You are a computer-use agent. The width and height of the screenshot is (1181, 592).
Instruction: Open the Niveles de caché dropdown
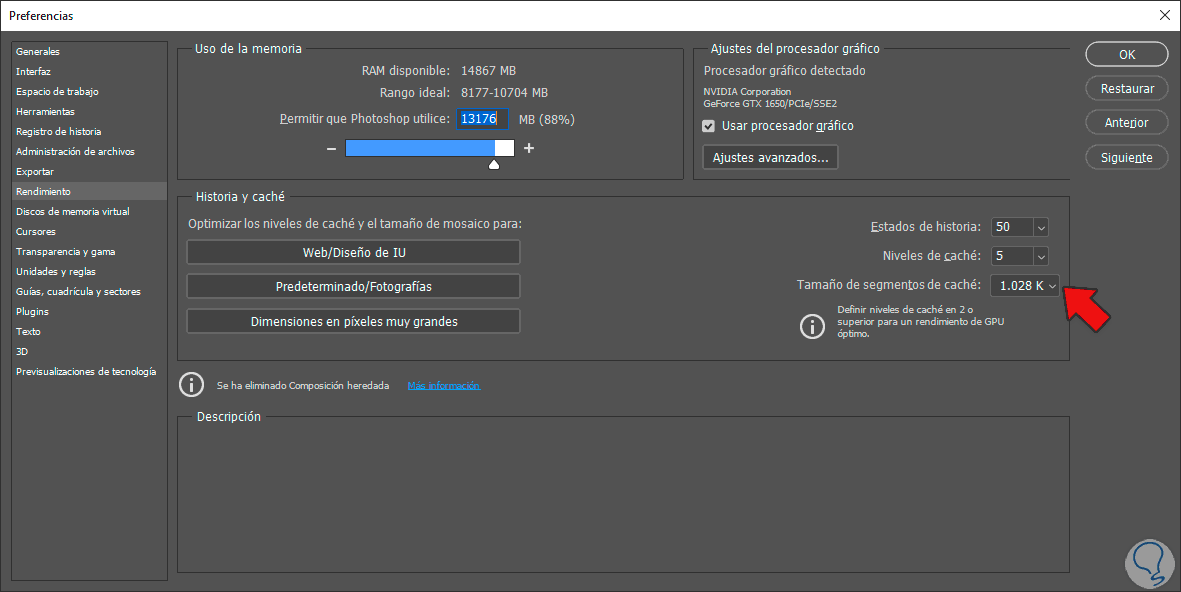[1041, 256]
